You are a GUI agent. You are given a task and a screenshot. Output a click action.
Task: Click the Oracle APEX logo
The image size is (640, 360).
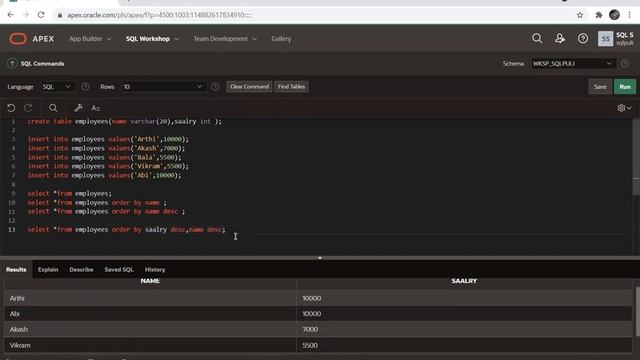click(x=31, y=39)
